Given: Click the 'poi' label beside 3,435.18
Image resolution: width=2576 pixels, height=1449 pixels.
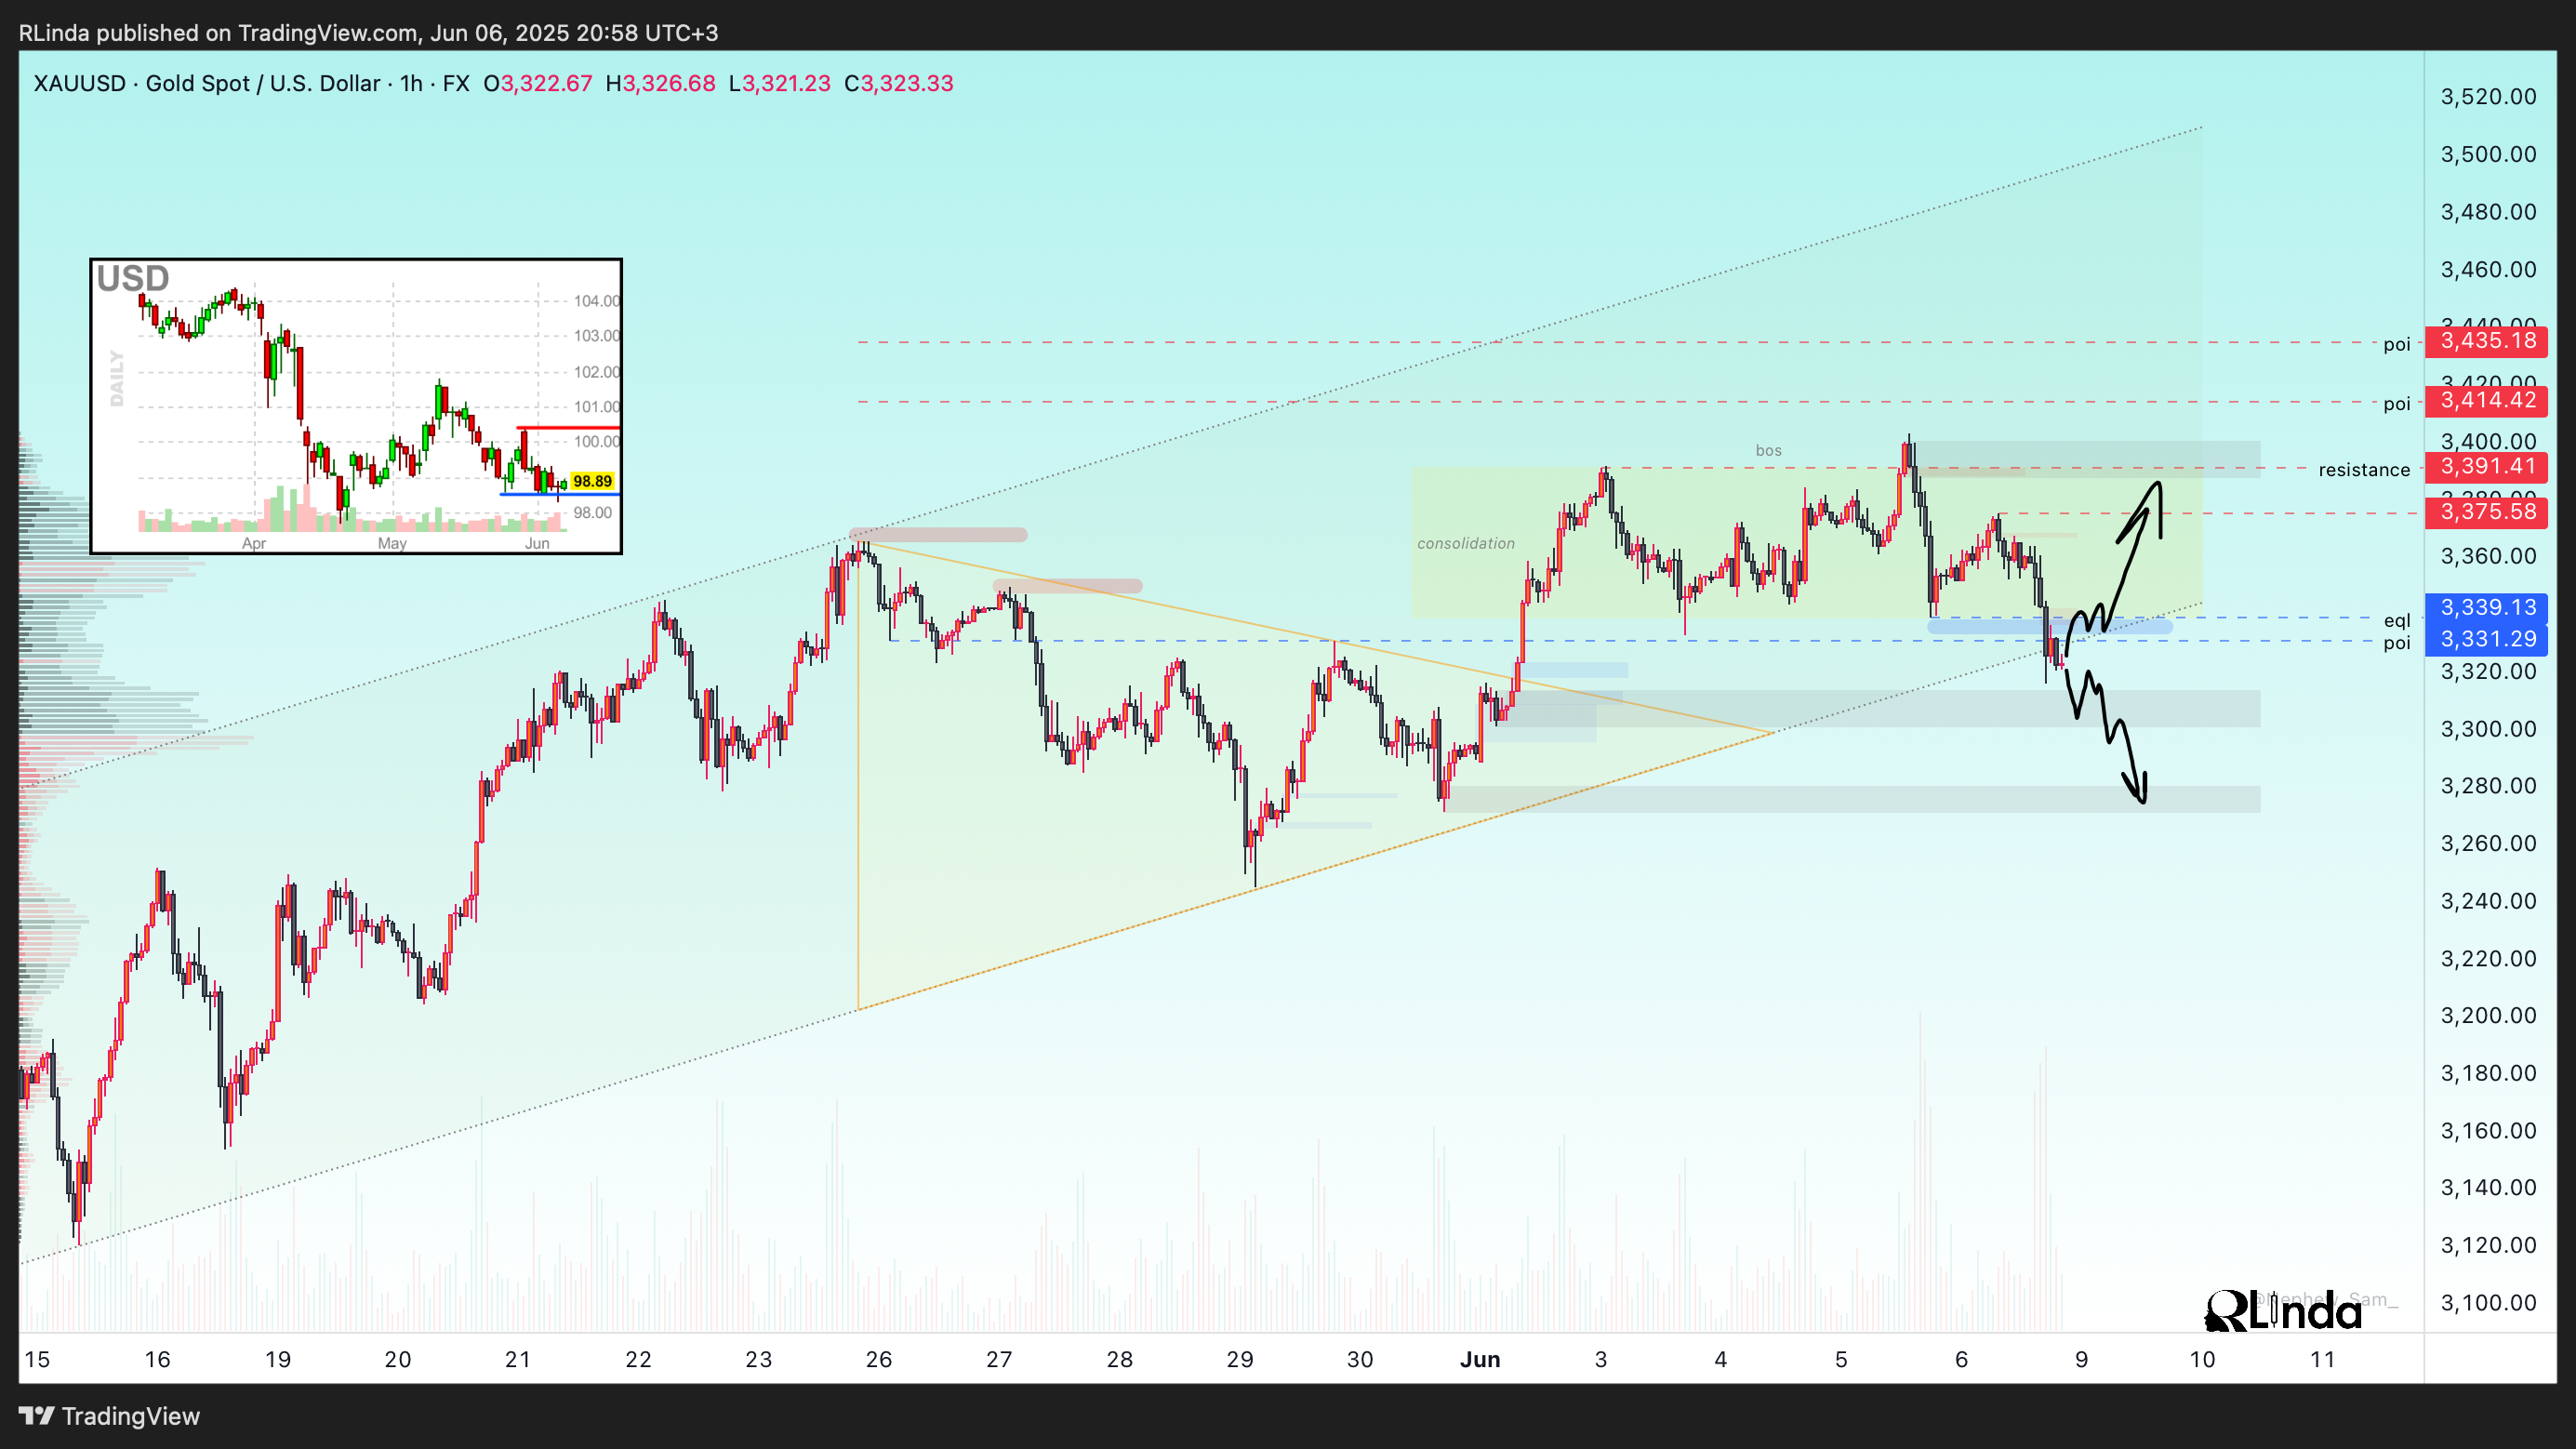Looking at the screenshot, I should point(2397,345).
